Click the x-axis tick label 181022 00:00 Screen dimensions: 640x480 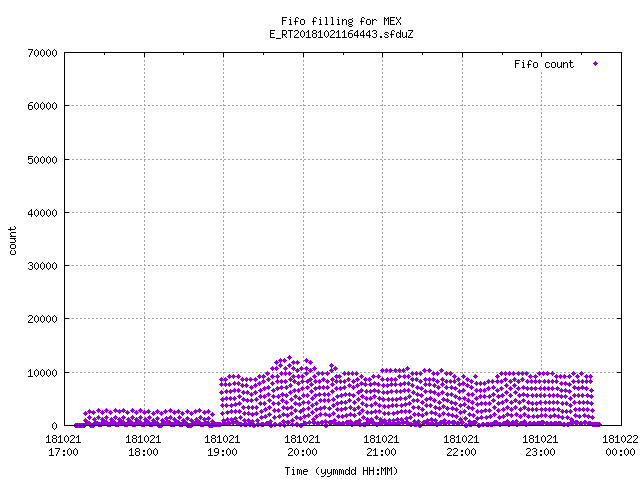620,446
